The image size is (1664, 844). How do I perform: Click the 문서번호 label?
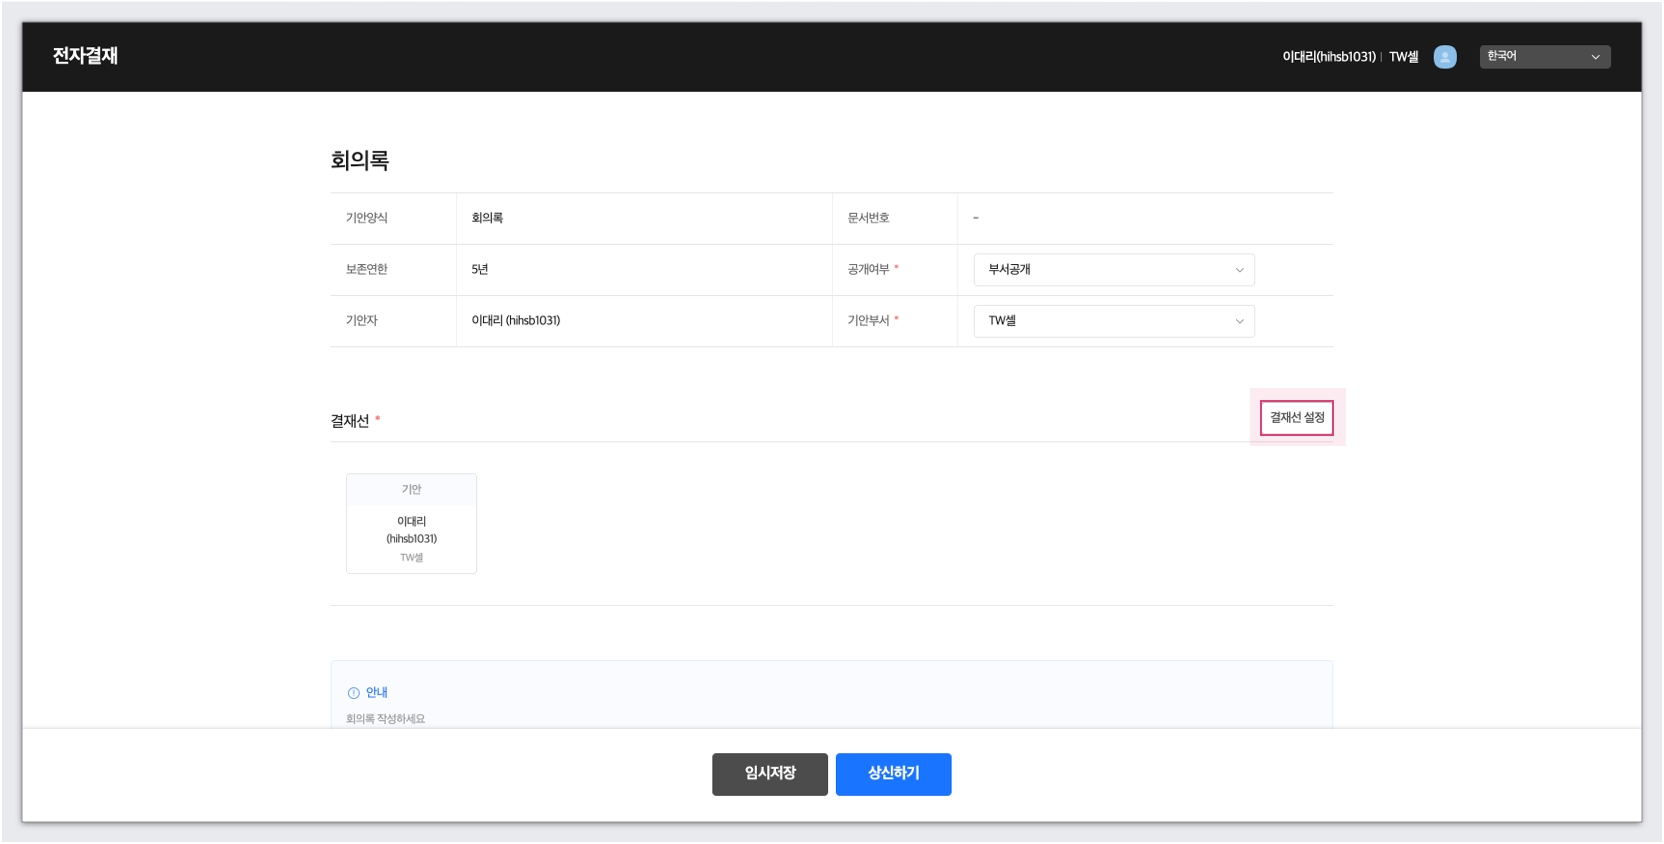point(868,218)
